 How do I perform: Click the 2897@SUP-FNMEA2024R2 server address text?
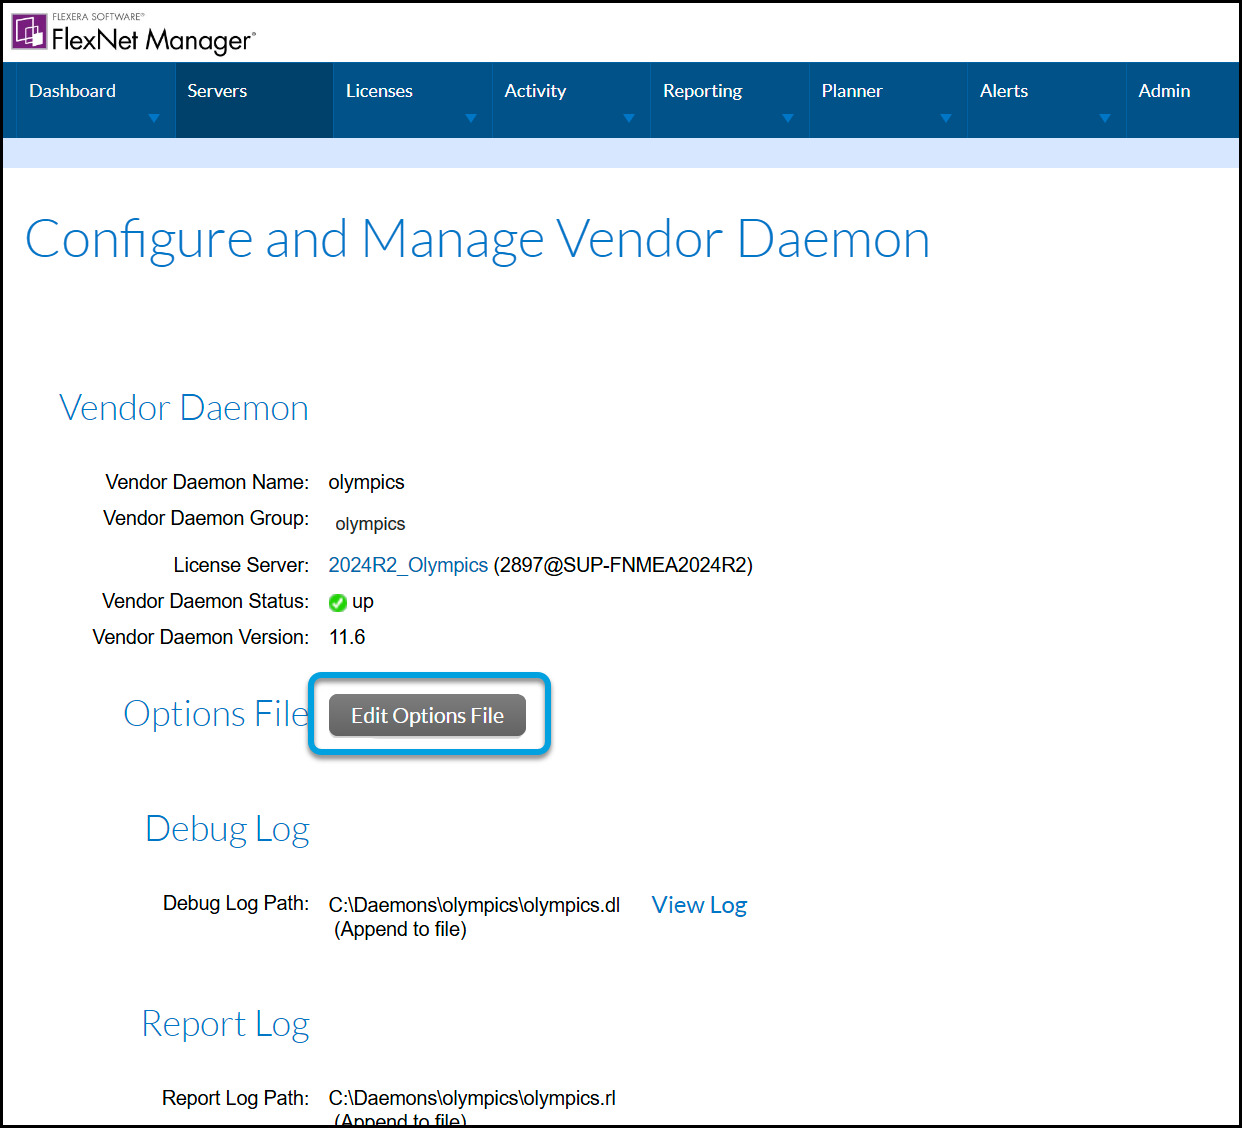pyautogui.click(x=623, y=565)
